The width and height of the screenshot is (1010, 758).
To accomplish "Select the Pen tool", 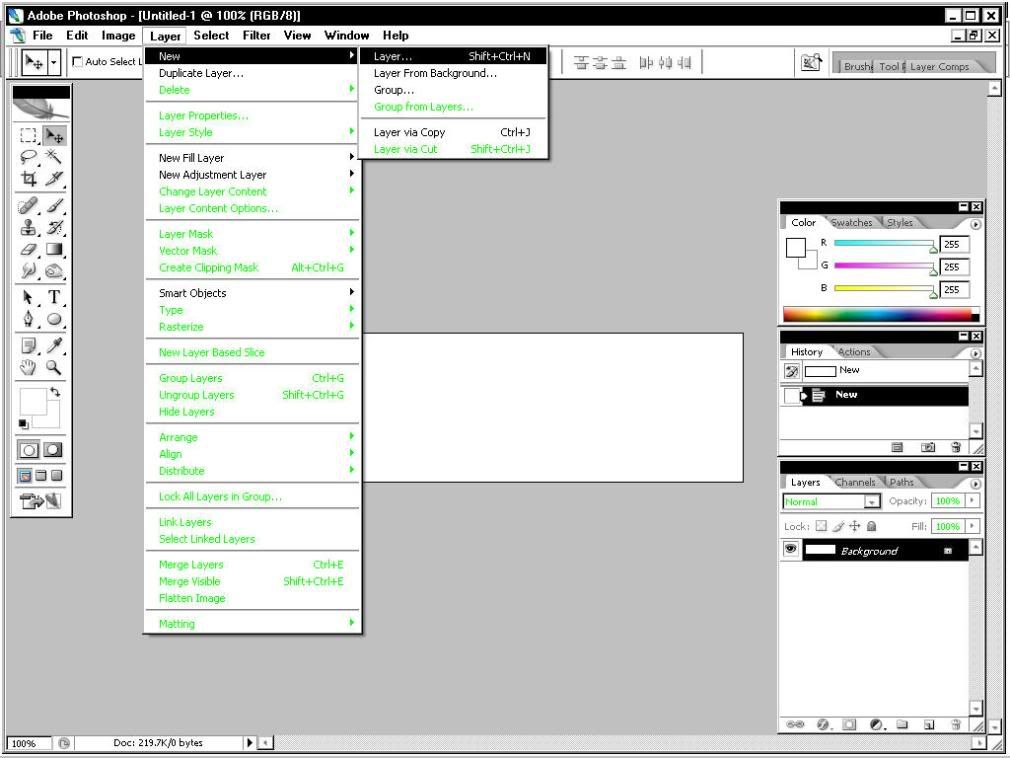I will [x=28, y=319].
